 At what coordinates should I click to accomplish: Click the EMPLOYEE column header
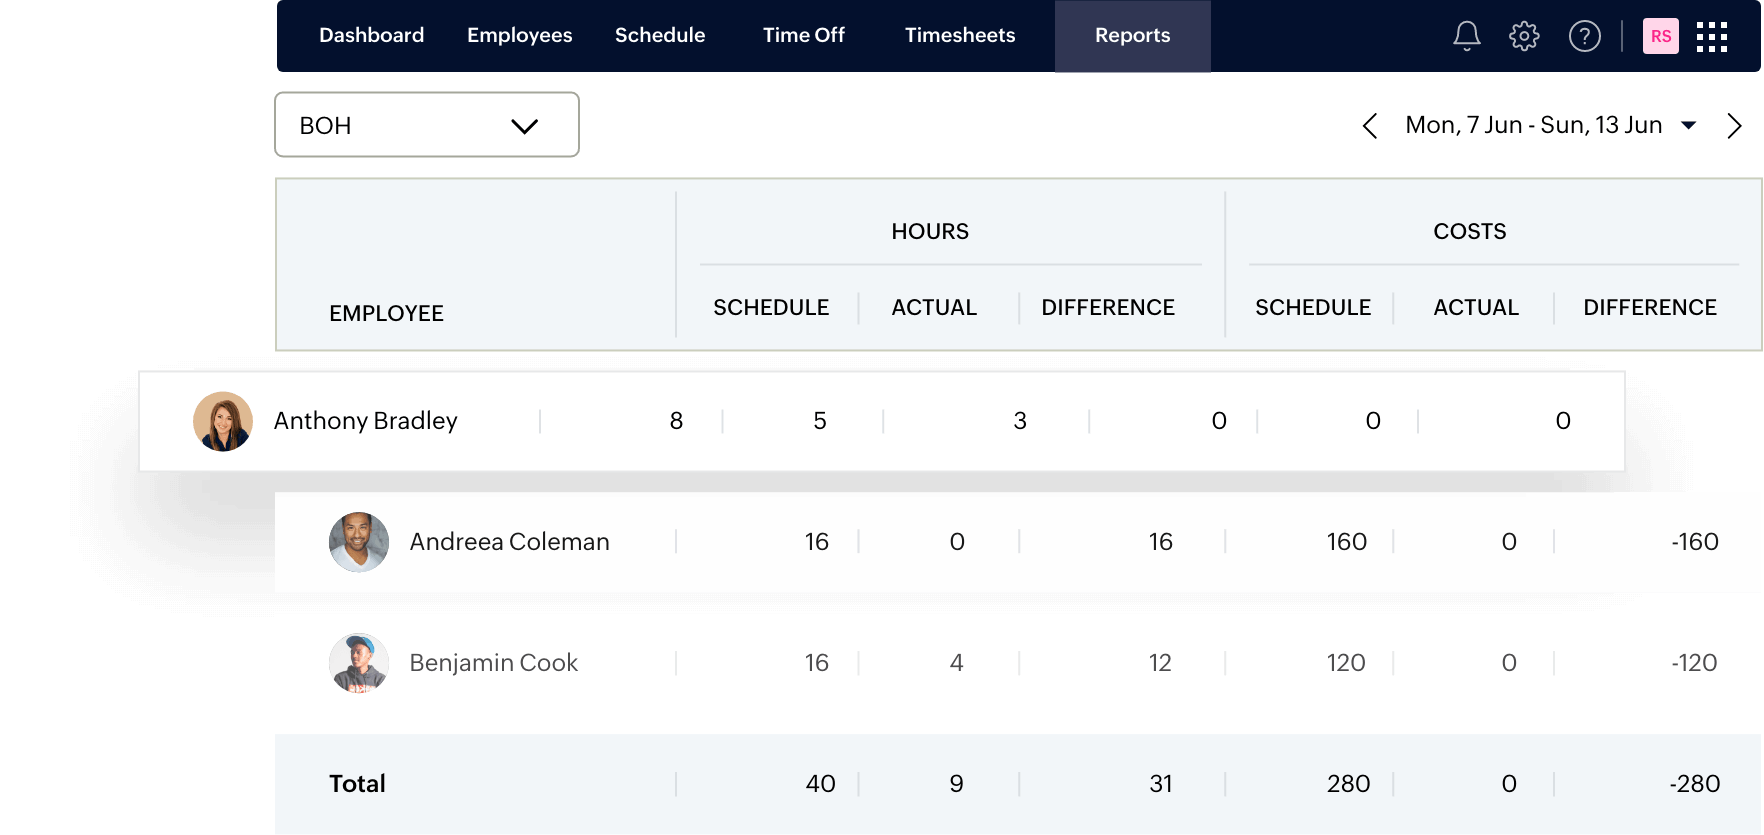point(386,313)
